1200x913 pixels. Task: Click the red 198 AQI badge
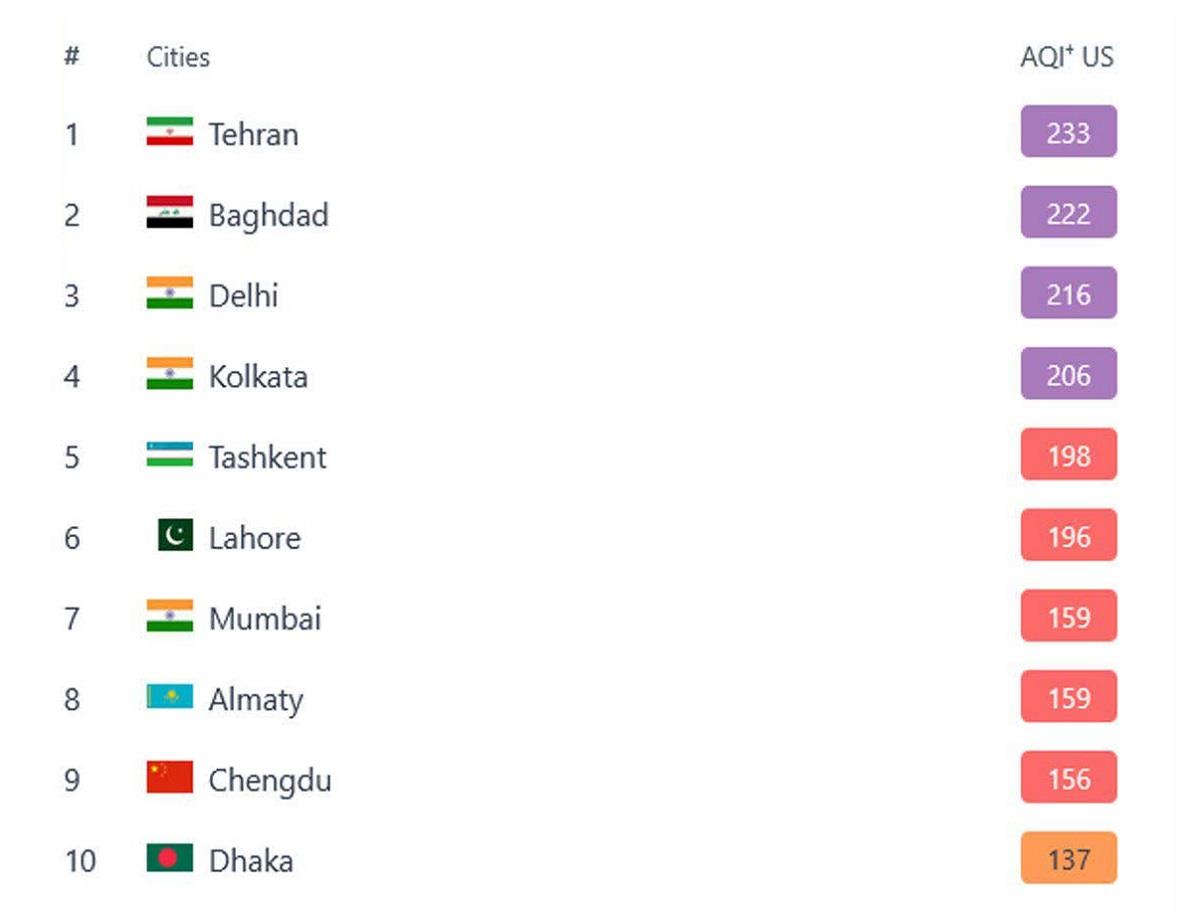pyautogui.click(x=1068, y=456)
